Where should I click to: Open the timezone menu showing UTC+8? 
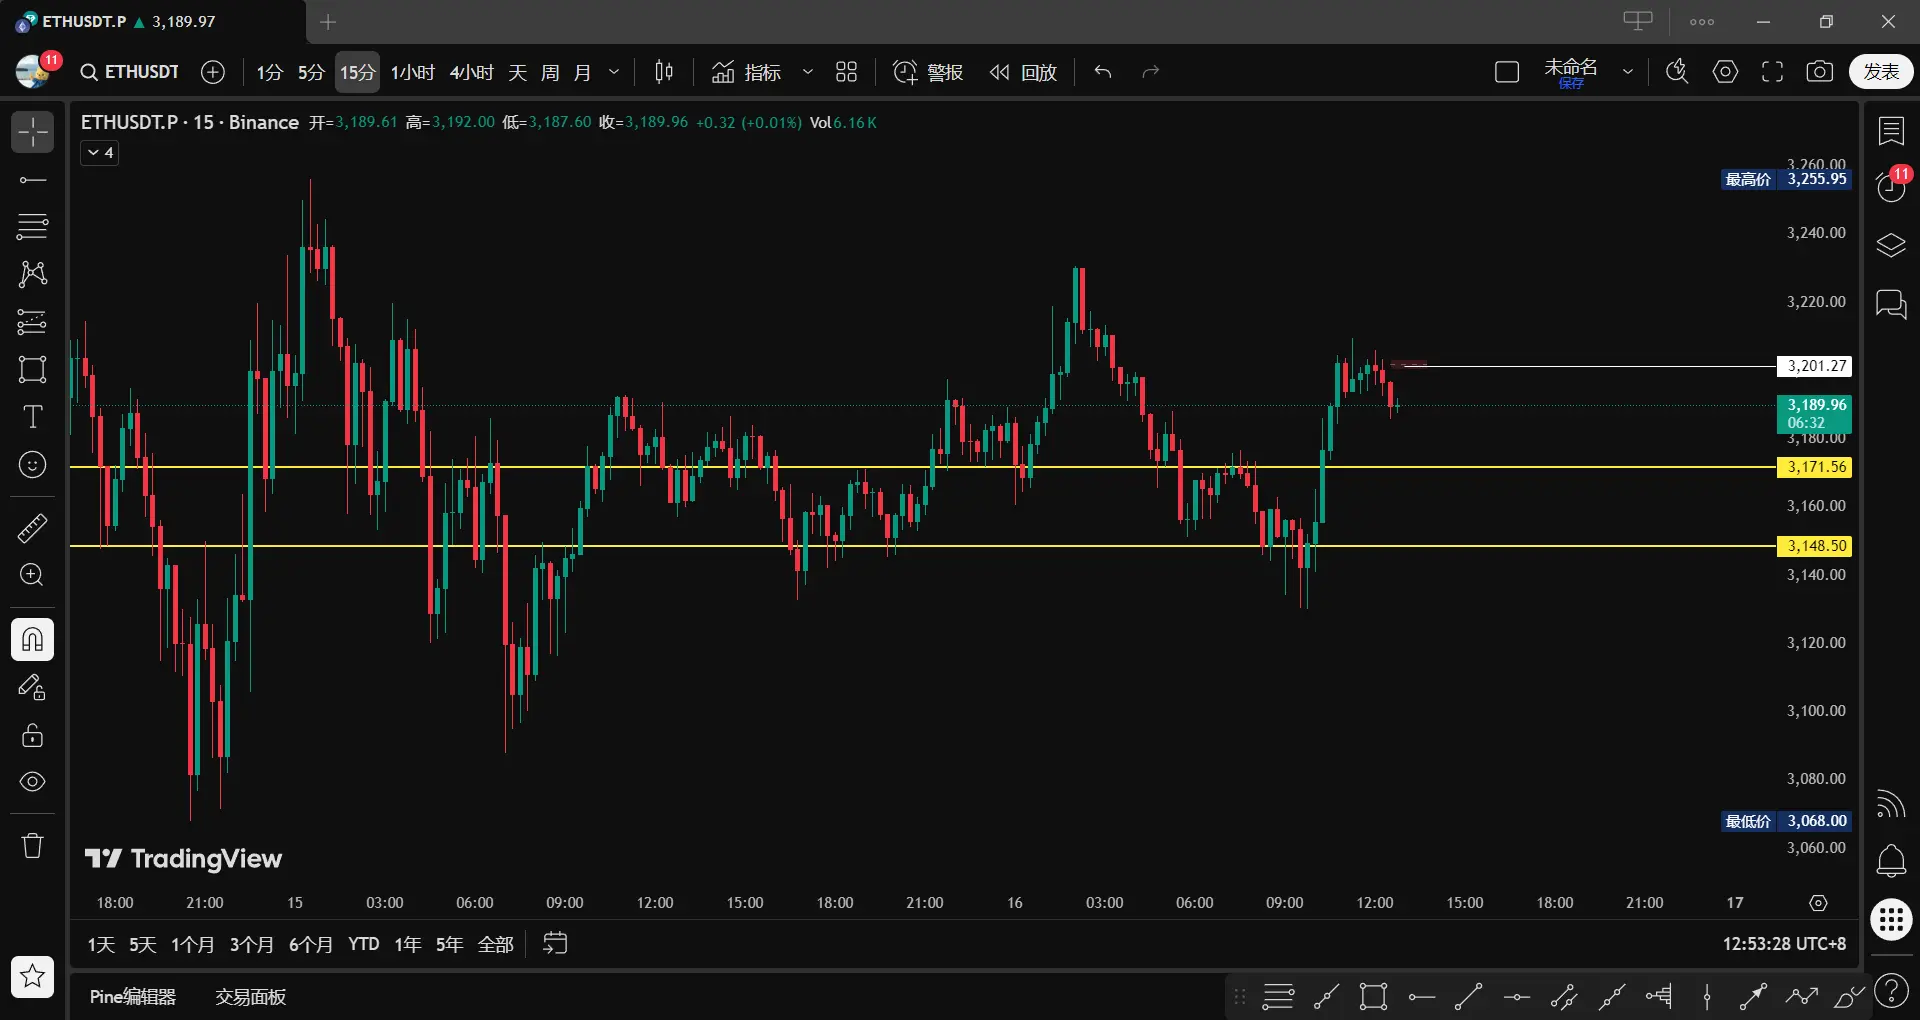coord(1784,944)
